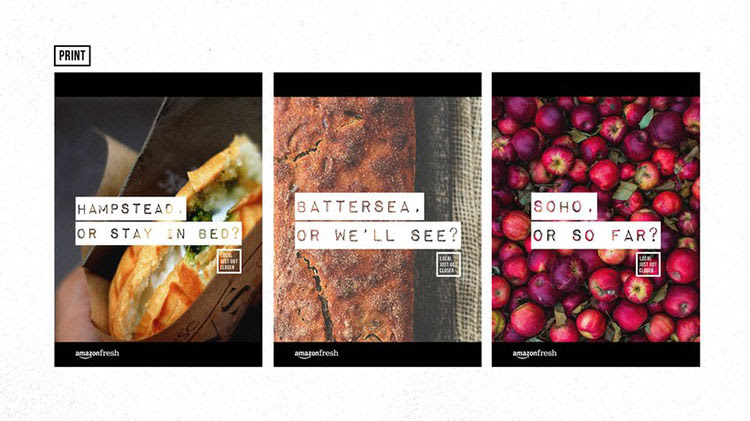The height and width of the screenshot is (421, 750).
Task: Click the black top band of Soho poster
Action: pyautogui.click(x=596, y=85)
